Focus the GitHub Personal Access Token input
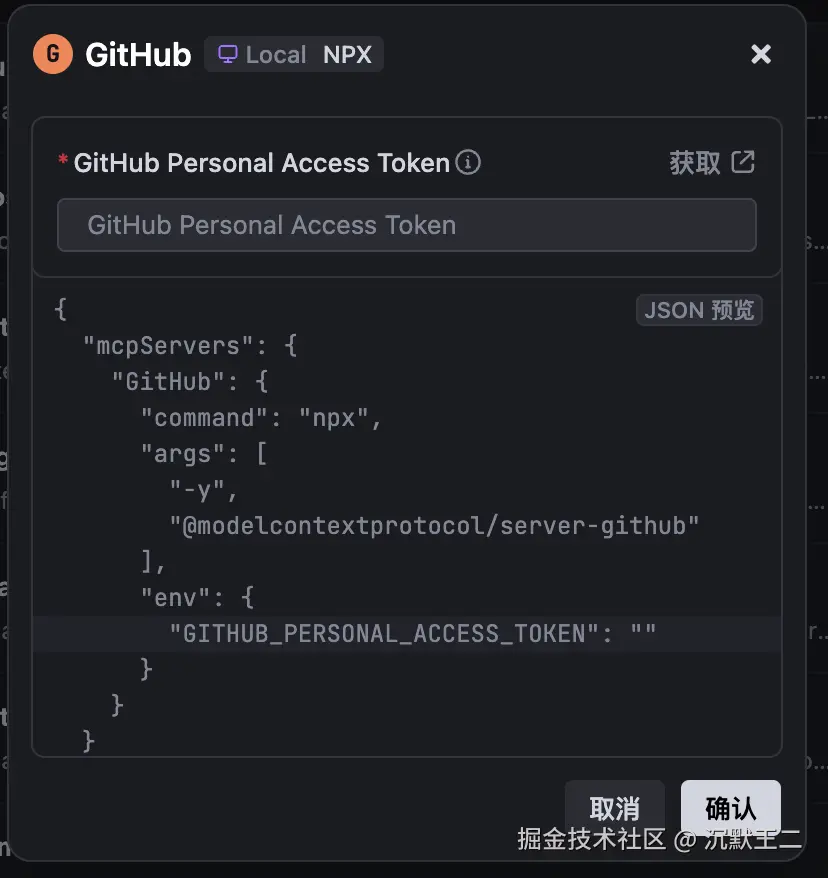 coord(406,225)
